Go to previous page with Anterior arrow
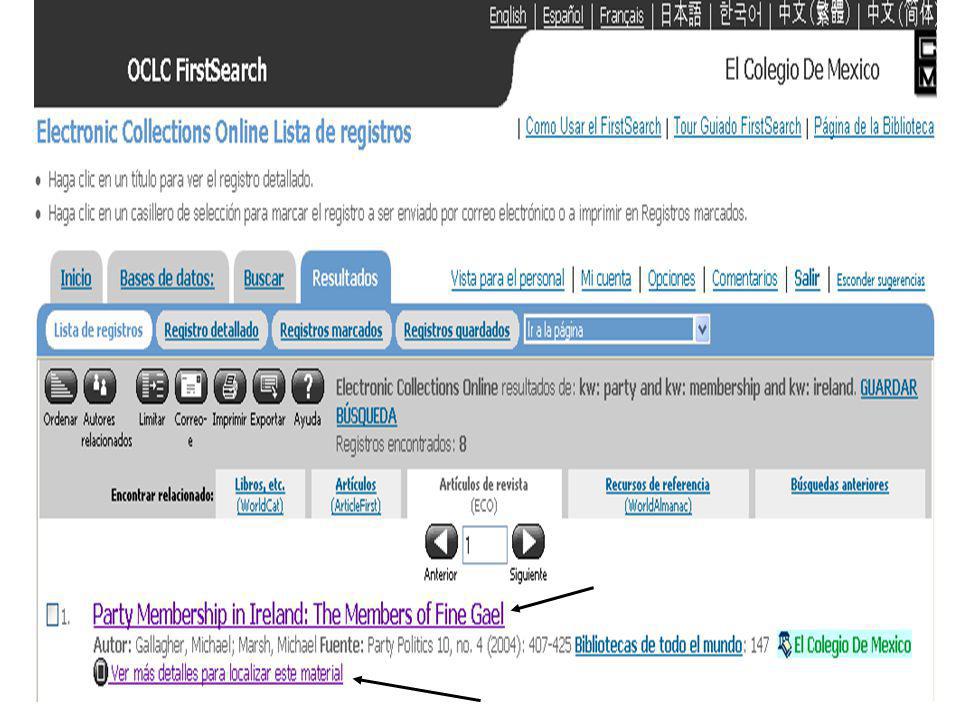Viewport: 960px width, 720px height. [441, 541]
